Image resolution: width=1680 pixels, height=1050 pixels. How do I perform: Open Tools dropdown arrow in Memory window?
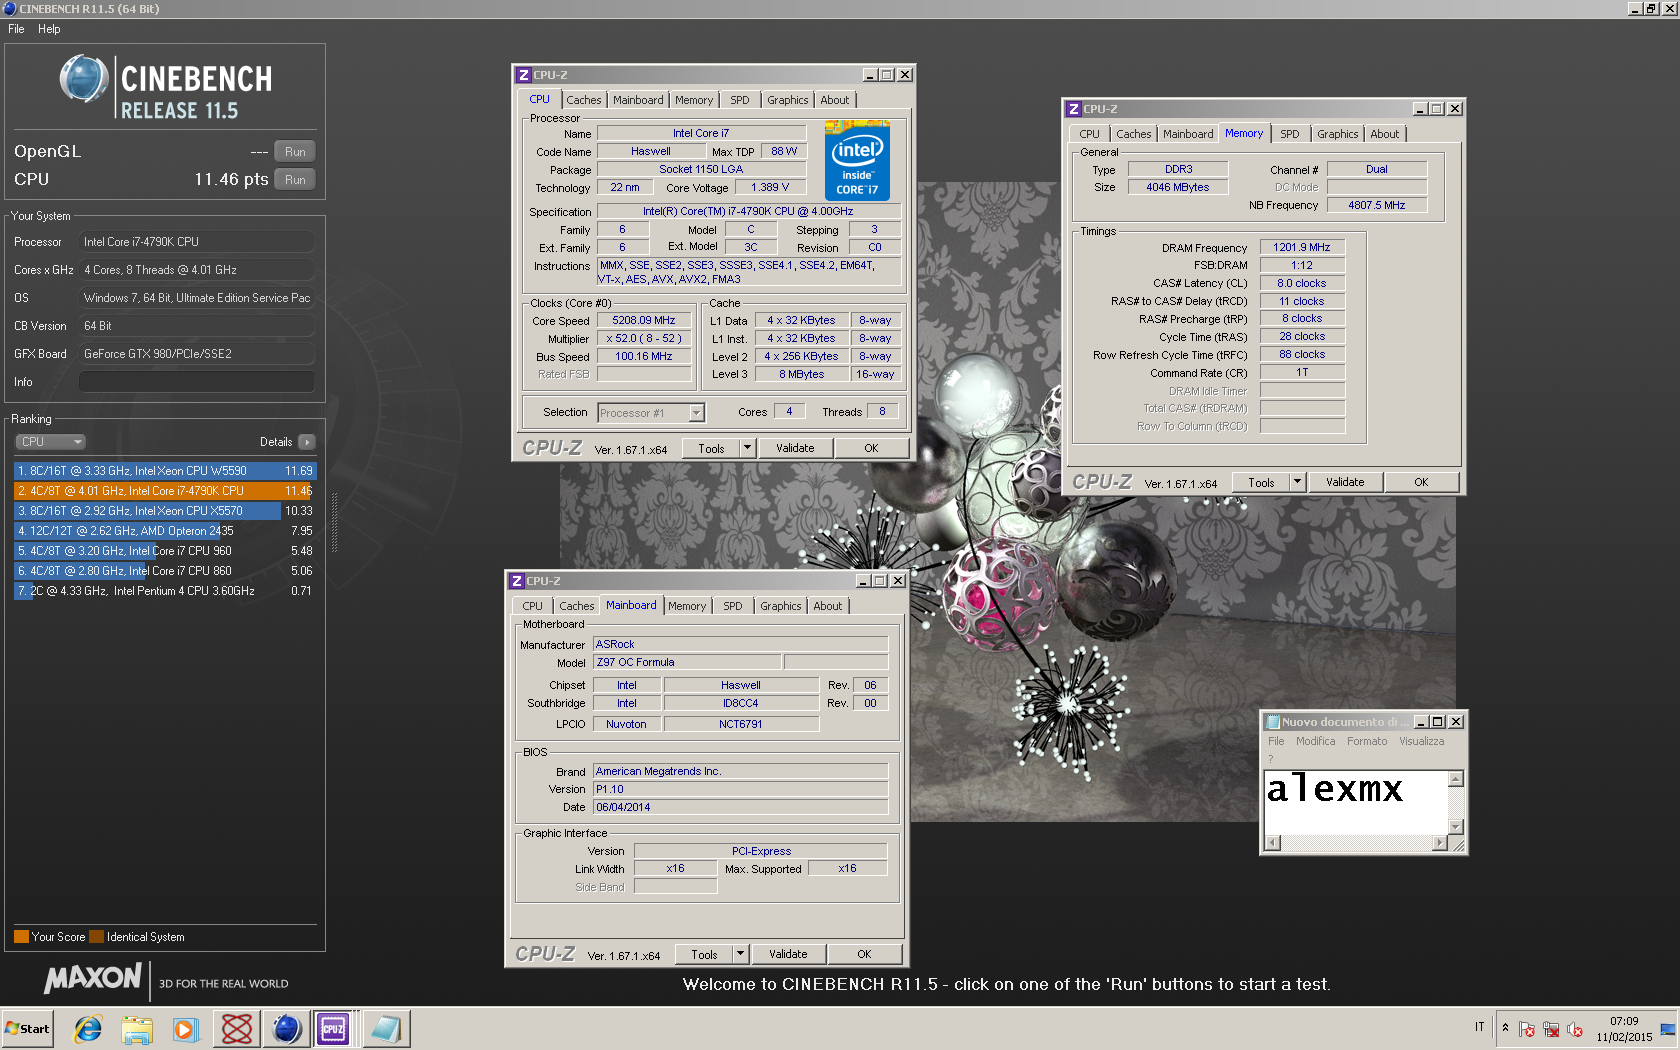tap(1297, 482)
